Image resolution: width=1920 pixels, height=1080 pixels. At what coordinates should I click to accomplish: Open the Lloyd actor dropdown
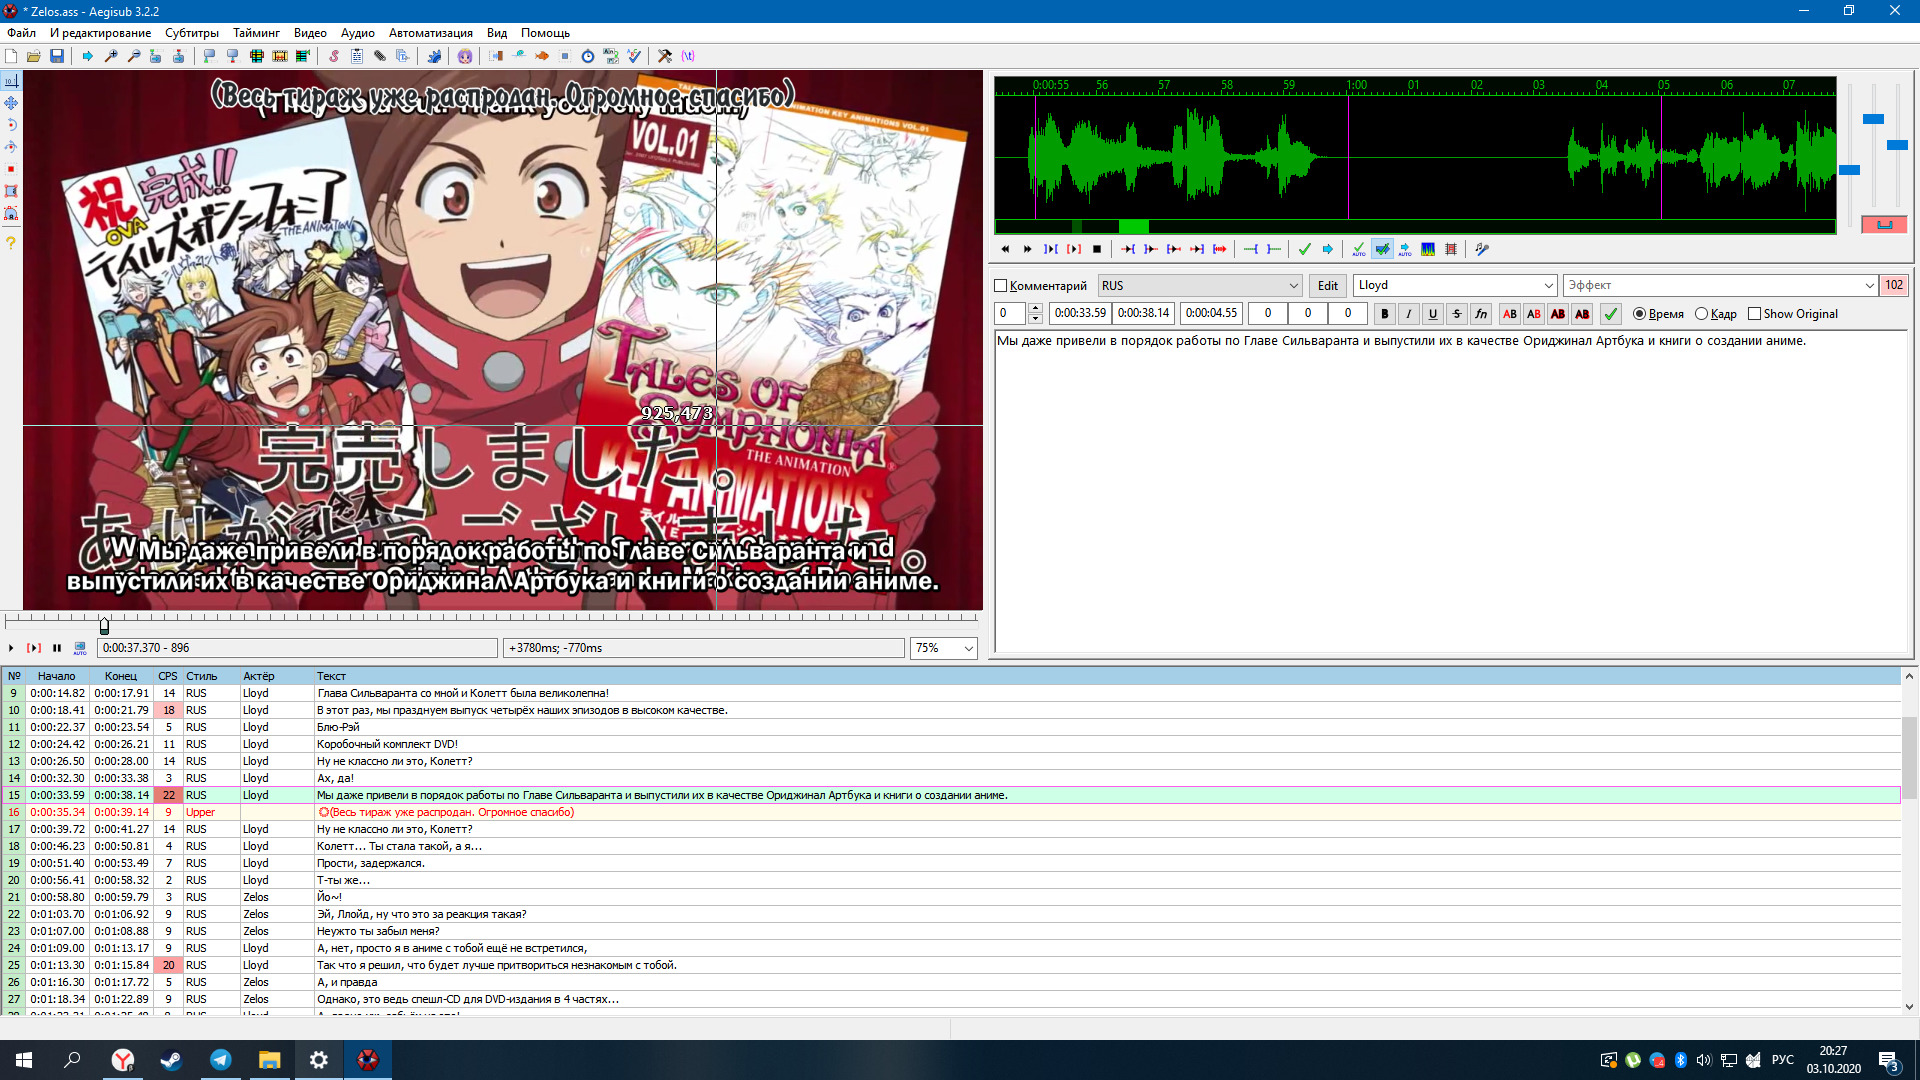click(1548, 286)
